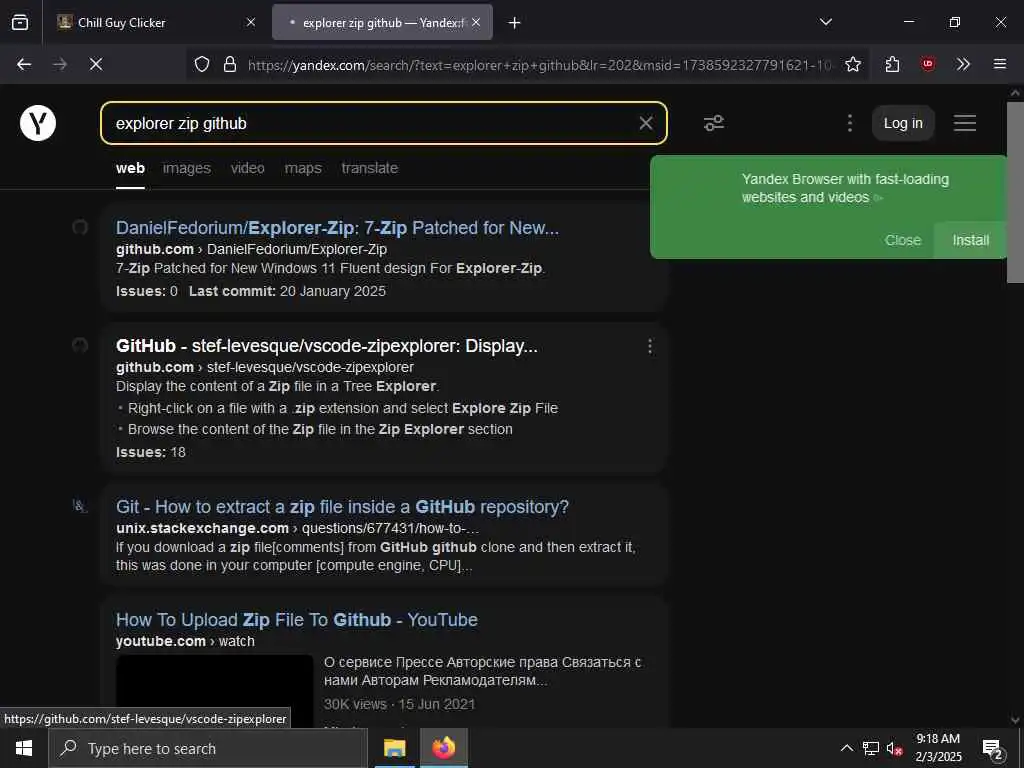Viewport: 1024px width, 768px height.
Task: Open the Extensions puzzle icon
Action: [x=892, y=64]
